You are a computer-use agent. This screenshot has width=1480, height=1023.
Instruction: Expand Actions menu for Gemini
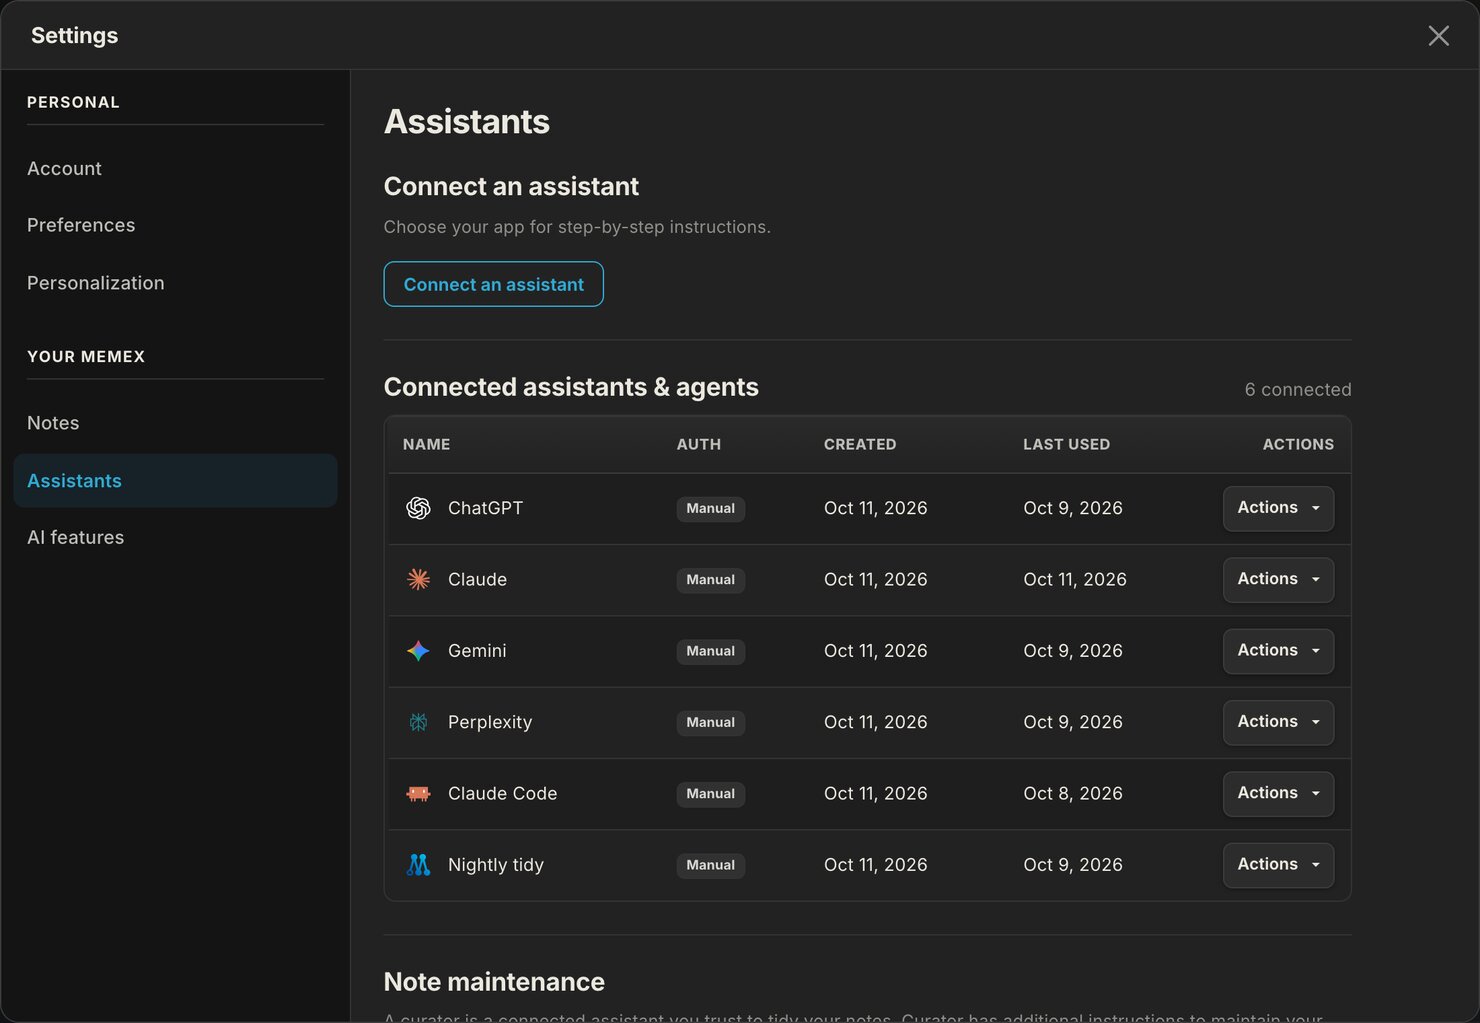click(1278, 651)
